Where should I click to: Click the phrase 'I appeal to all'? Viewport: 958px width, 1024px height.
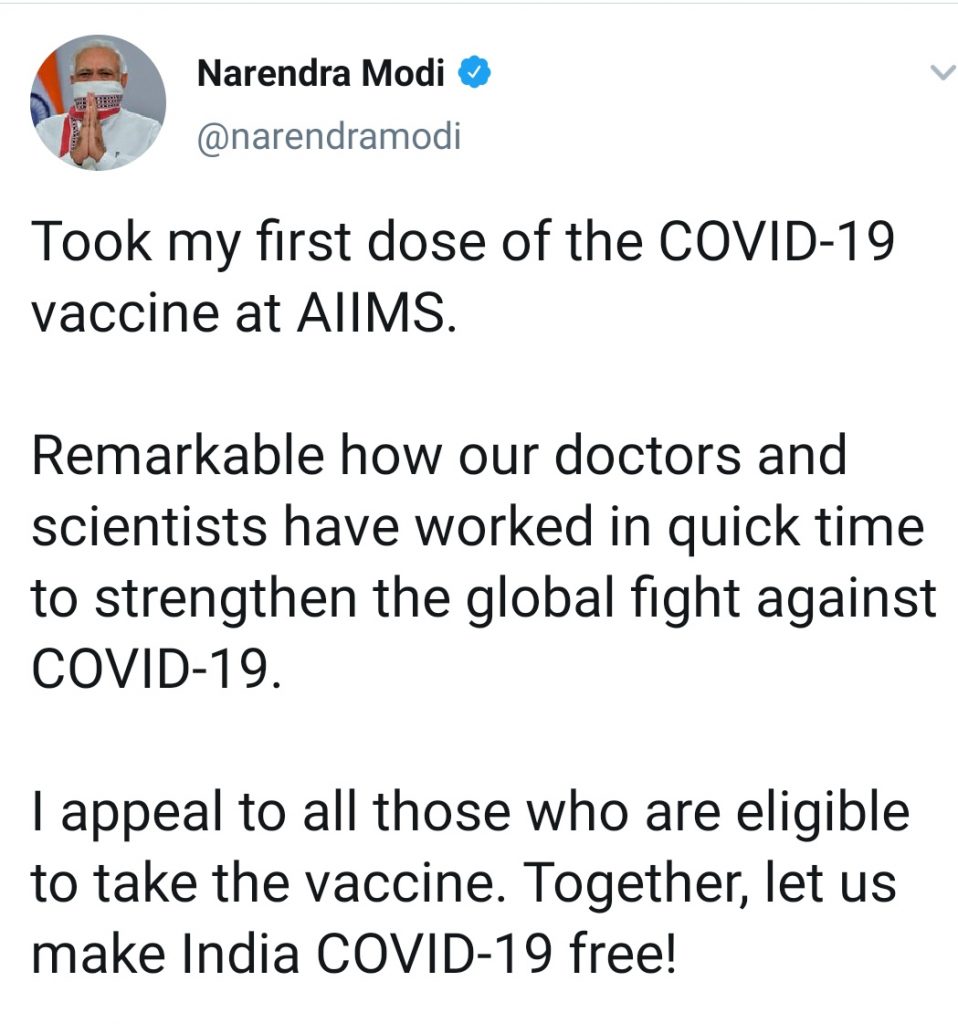(194, 814)
